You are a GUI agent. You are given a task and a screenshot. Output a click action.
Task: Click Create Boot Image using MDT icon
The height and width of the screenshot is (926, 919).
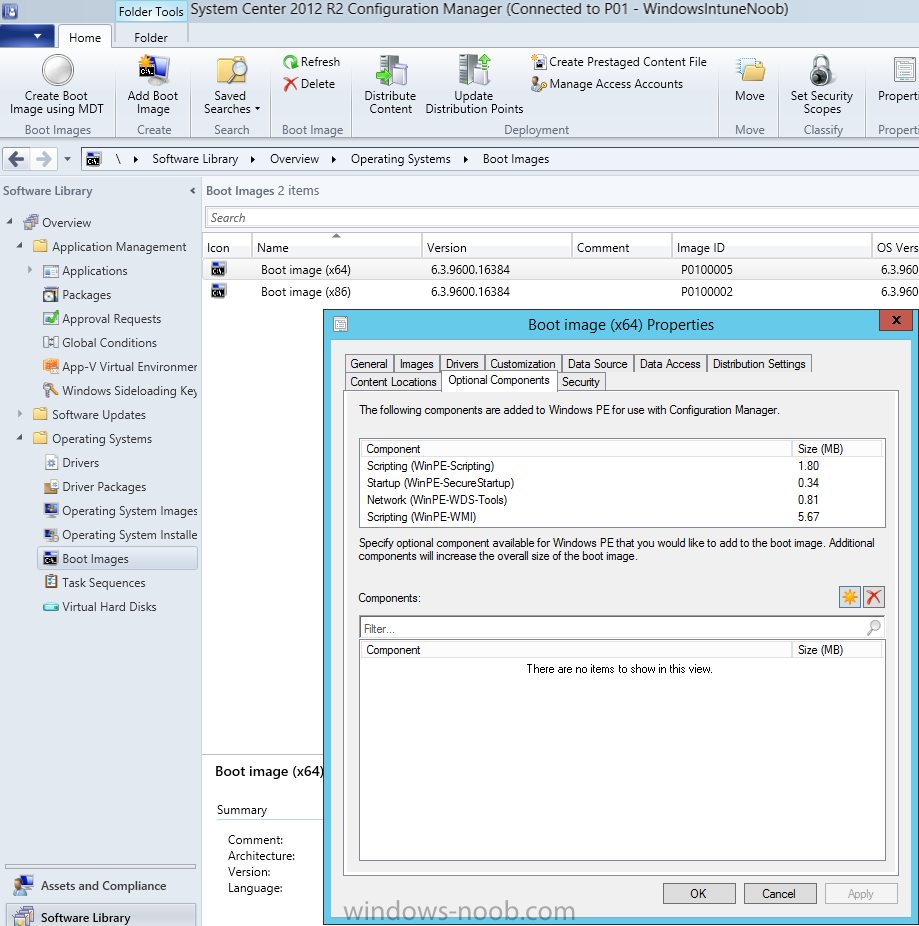[57, 70]
